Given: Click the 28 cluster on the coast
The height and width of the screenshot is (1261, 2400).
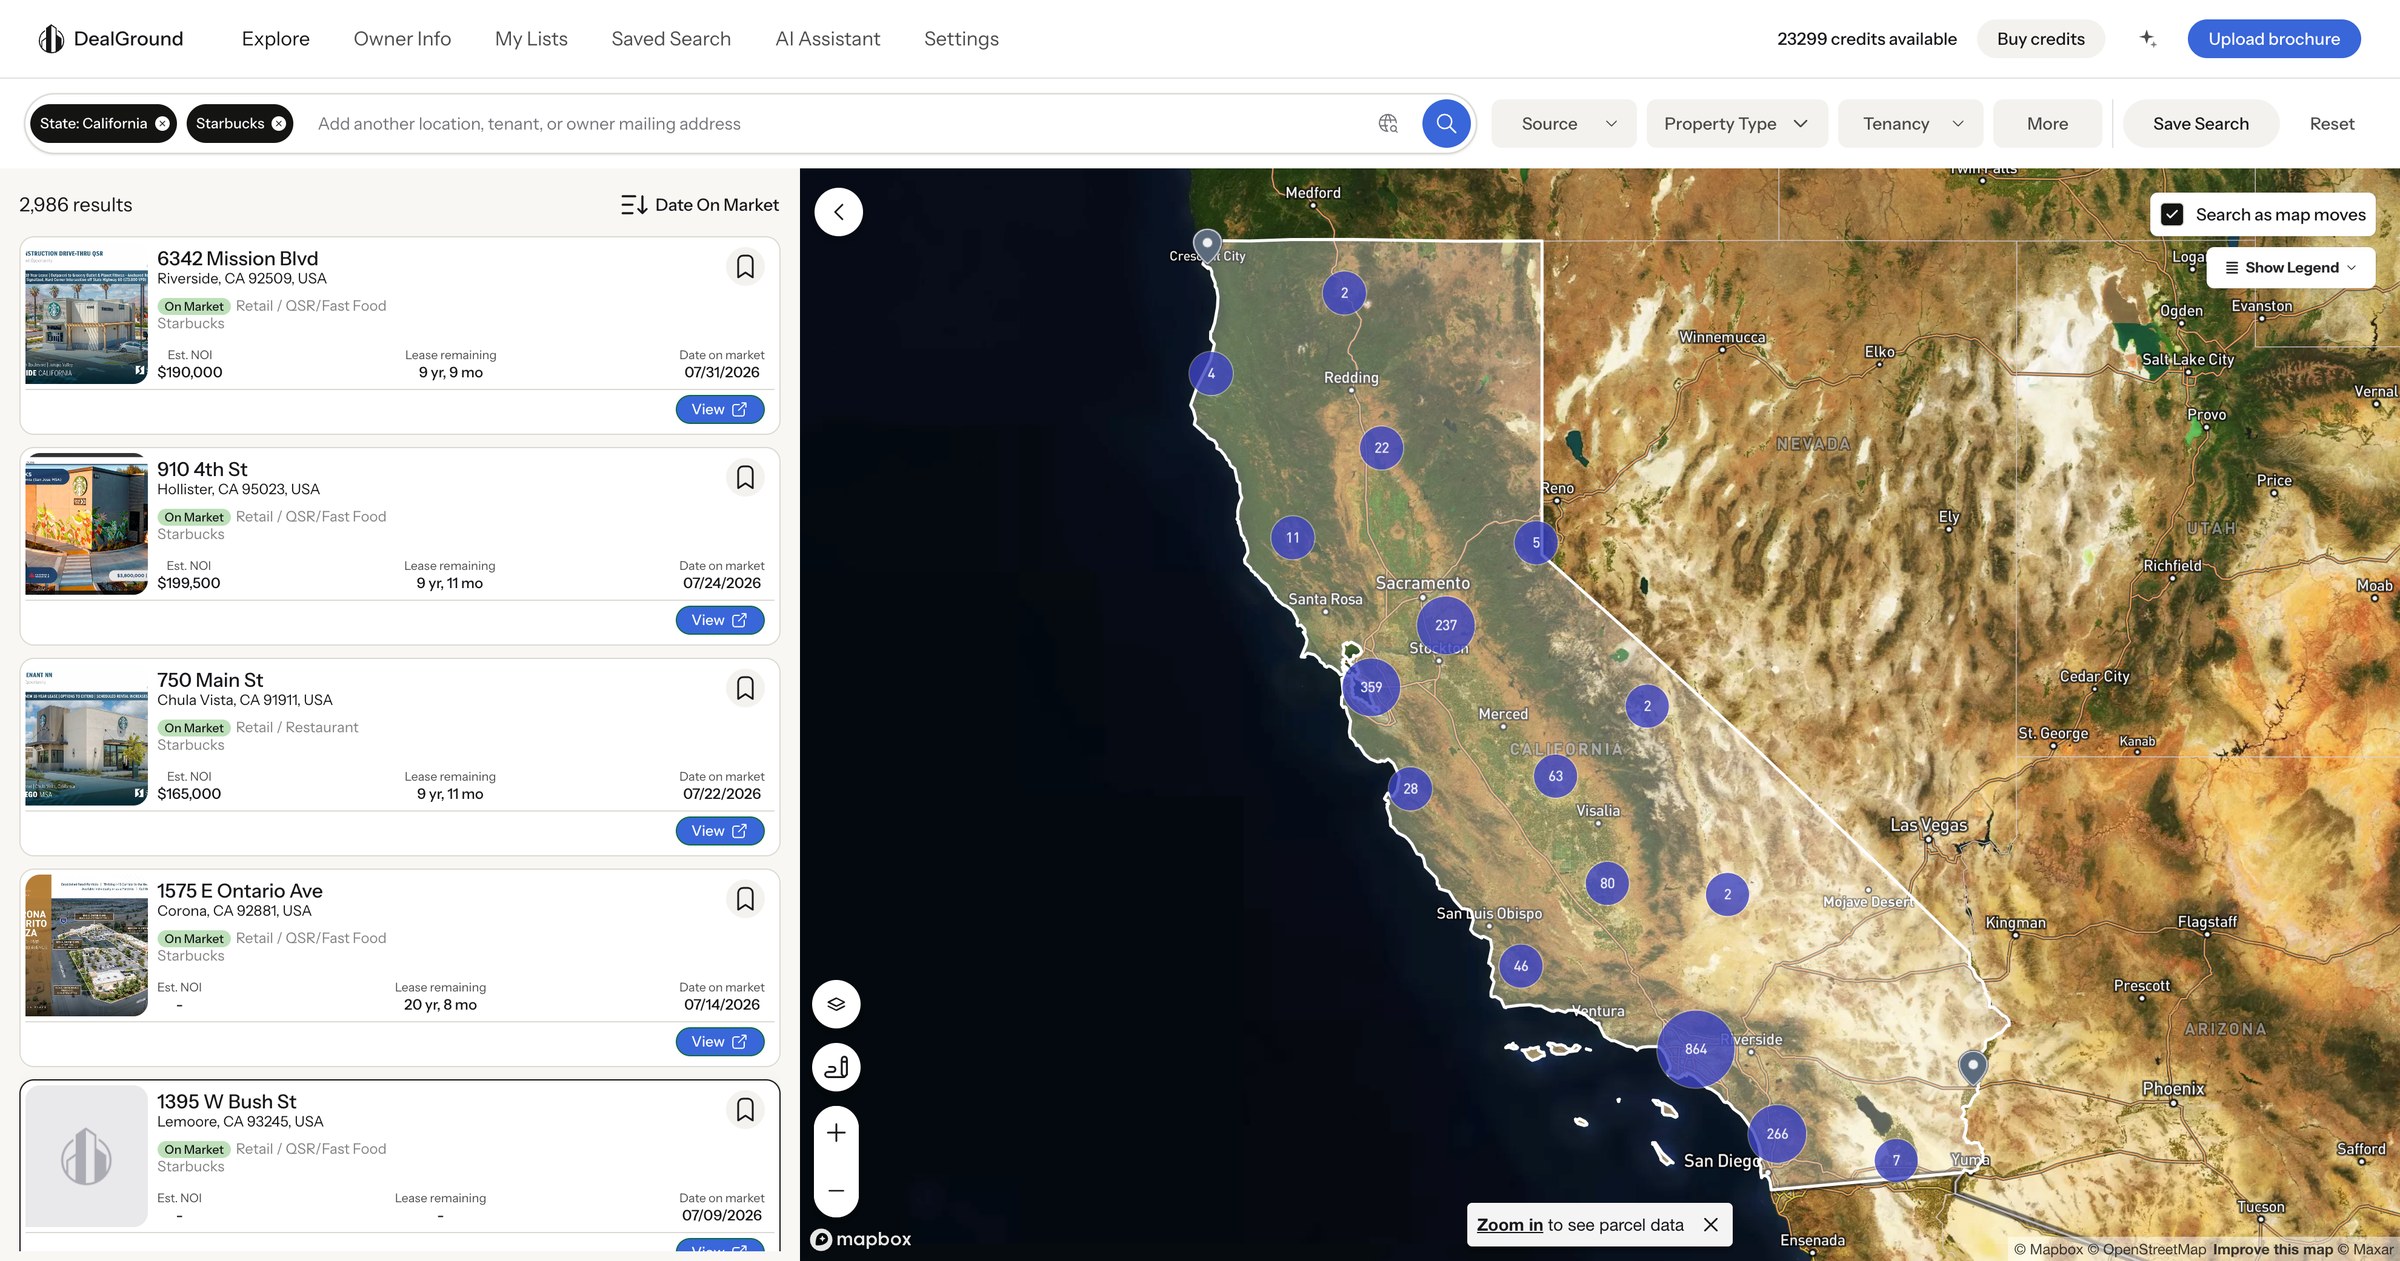Looking at the screenshot, I should pos(1410,789).
